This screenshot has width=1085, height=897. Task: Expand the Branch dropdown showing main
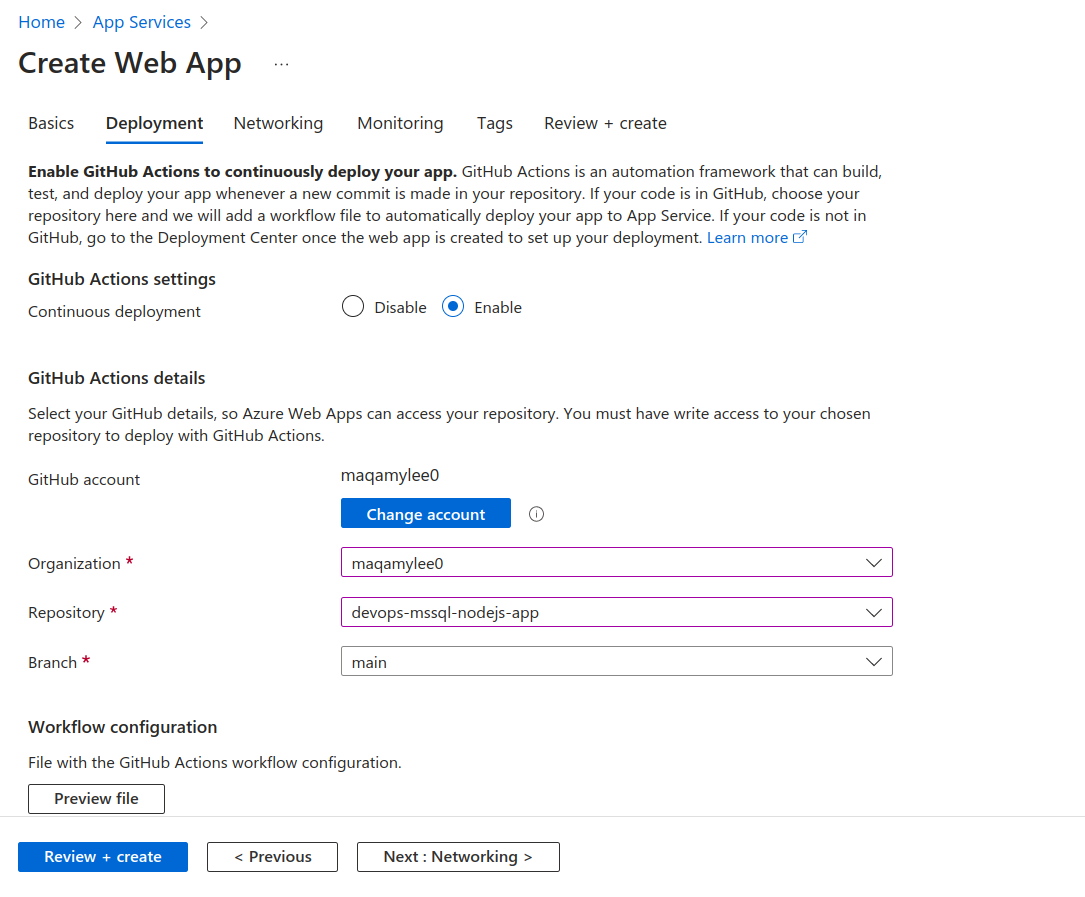click(x=616, y=662)
